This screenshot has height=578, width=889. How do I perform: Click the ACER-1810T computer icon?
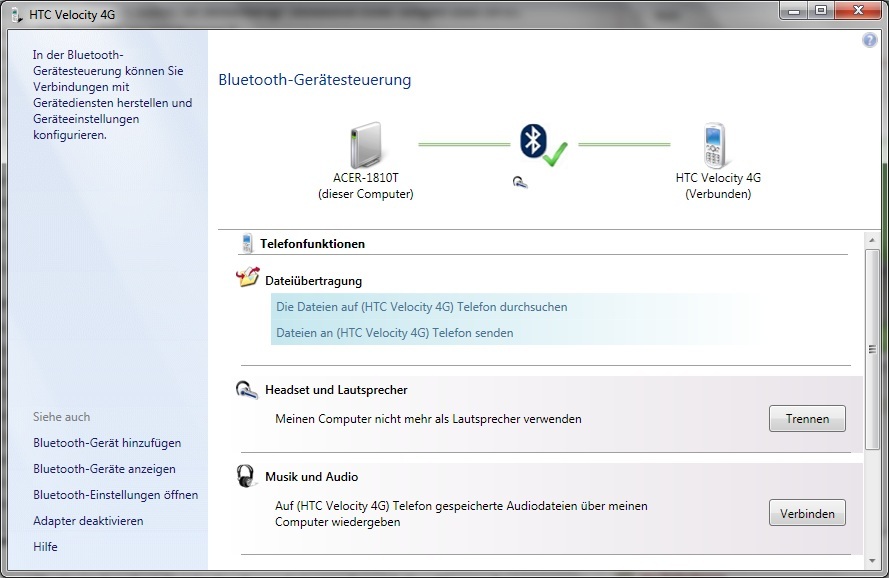point(365,144)
